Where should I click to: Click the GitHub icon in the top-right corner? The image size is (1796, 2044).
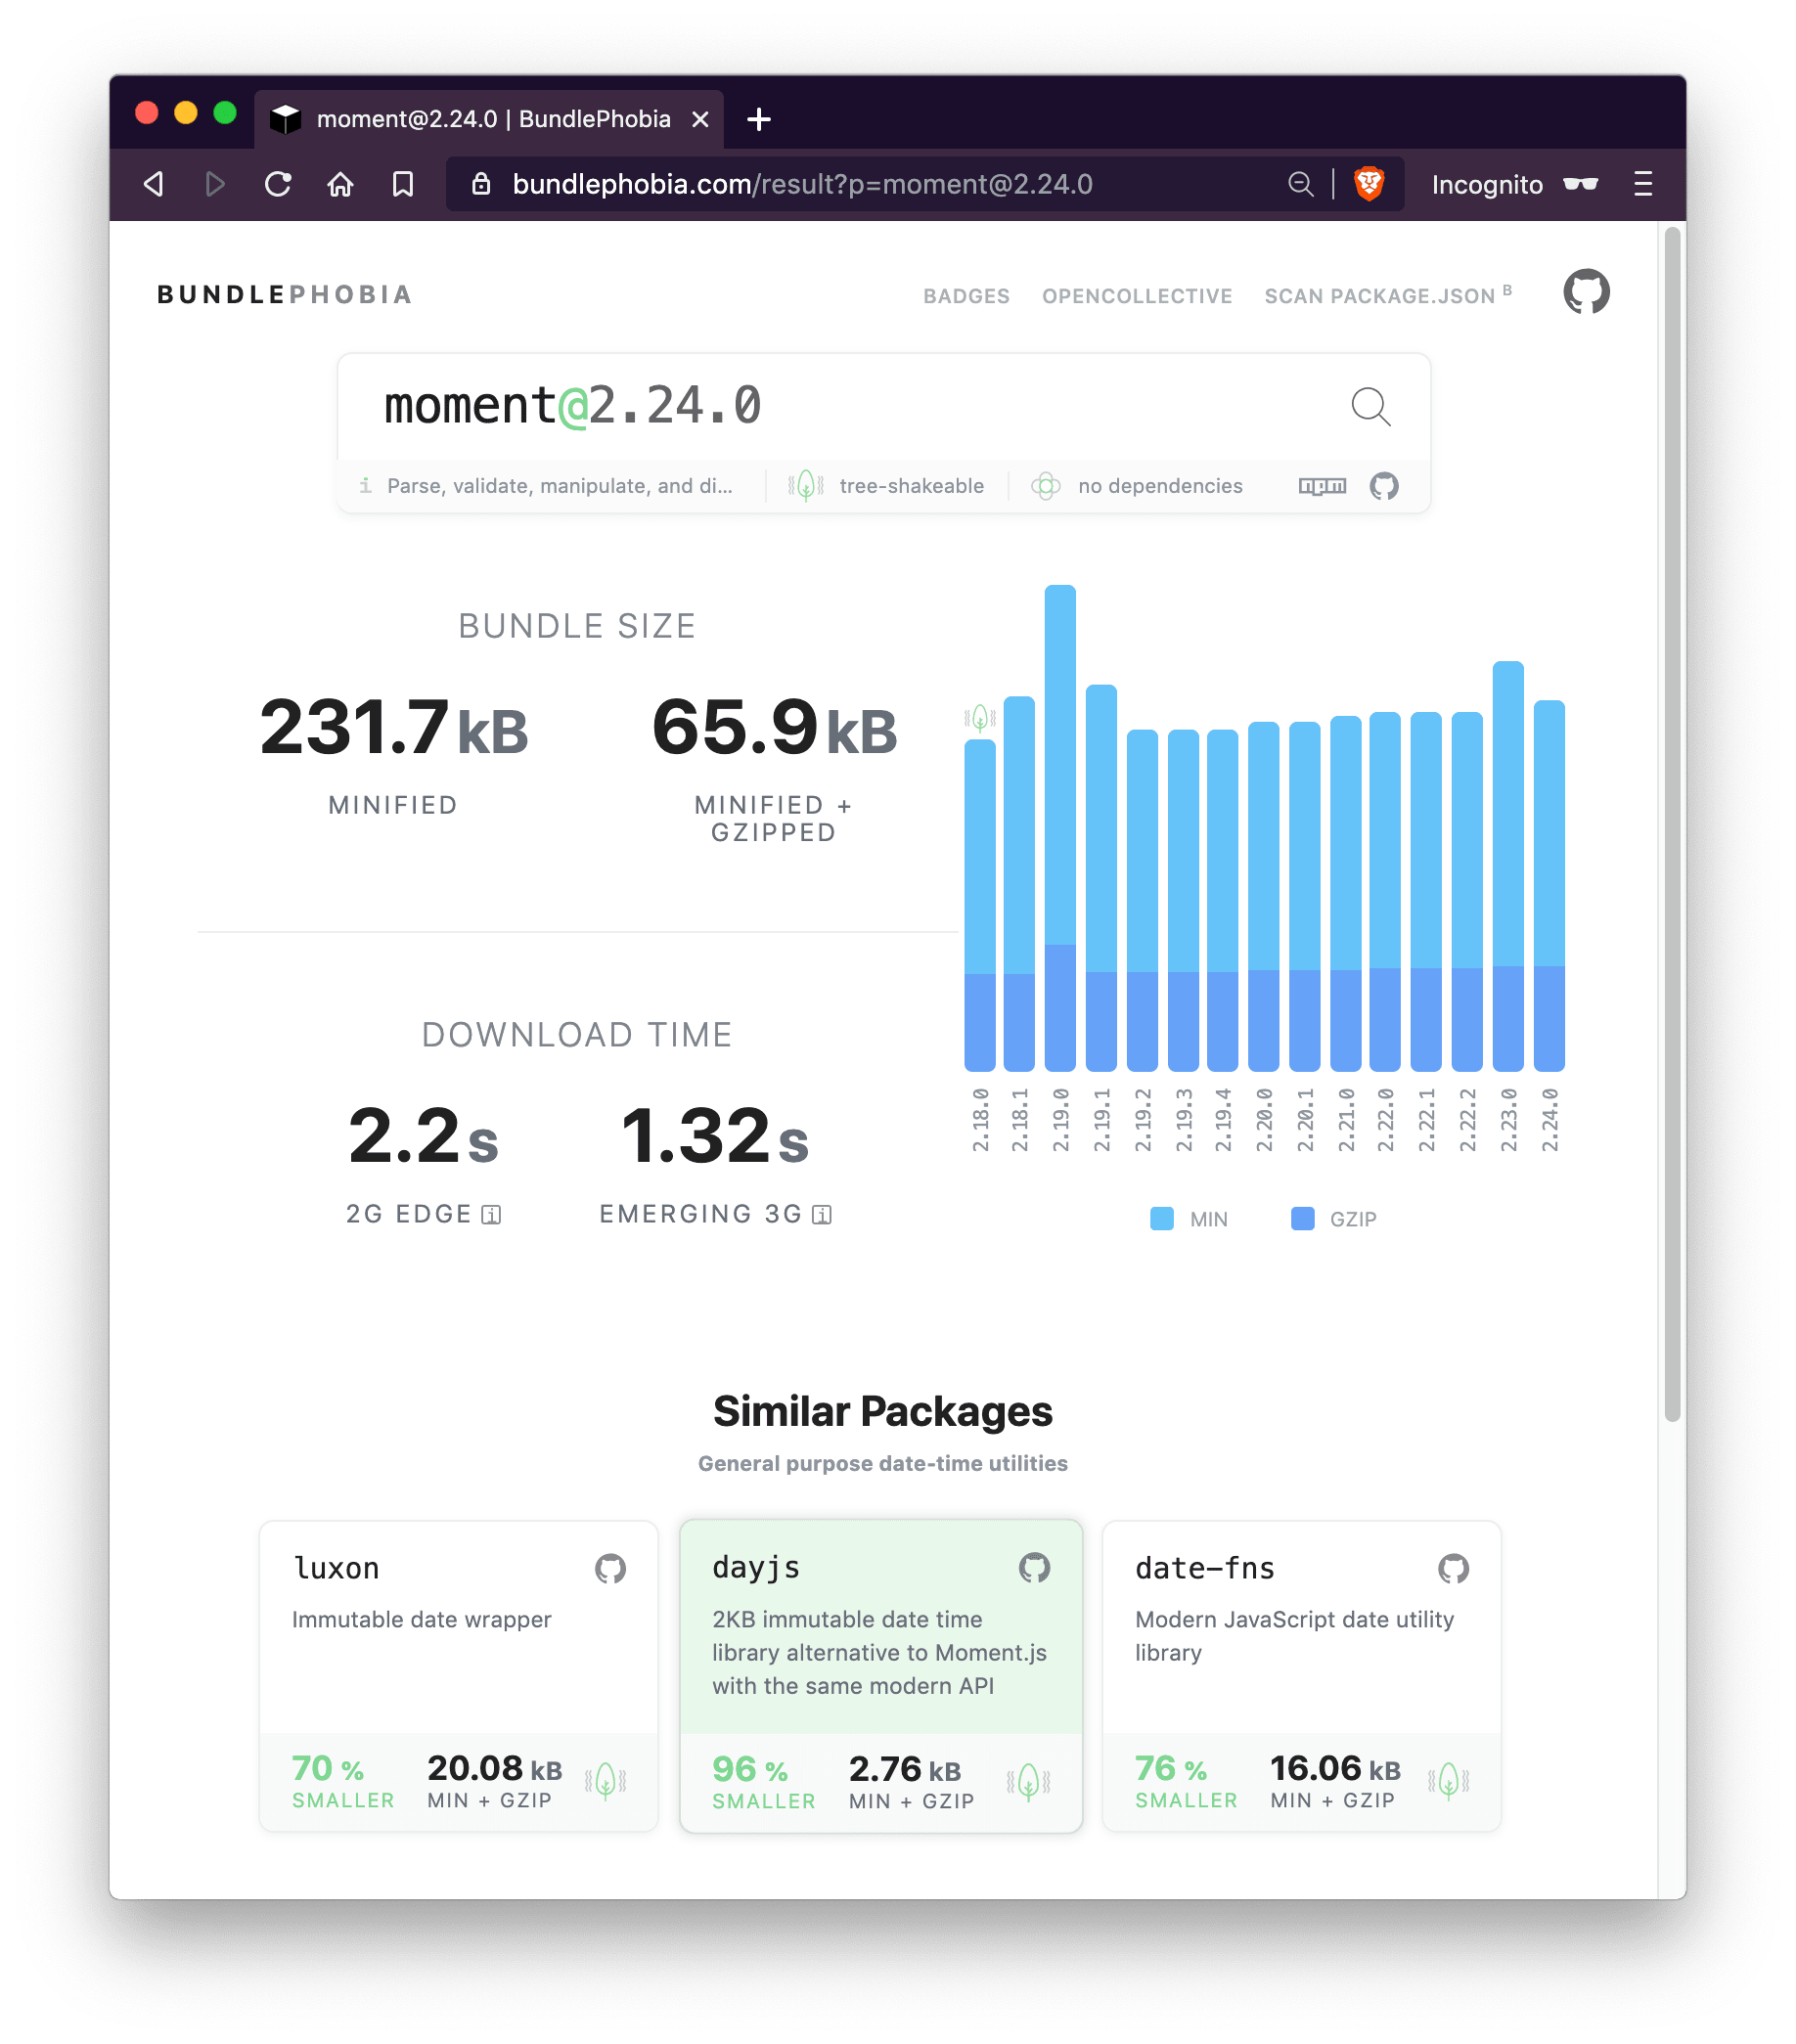1587,293
